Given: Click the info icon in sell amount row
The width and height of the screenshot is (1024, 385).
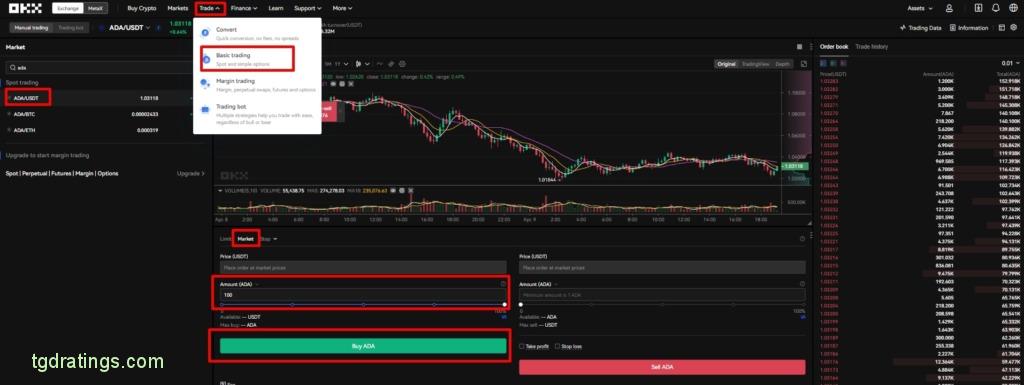Looking at the screenshot, I should click(802, 284).
